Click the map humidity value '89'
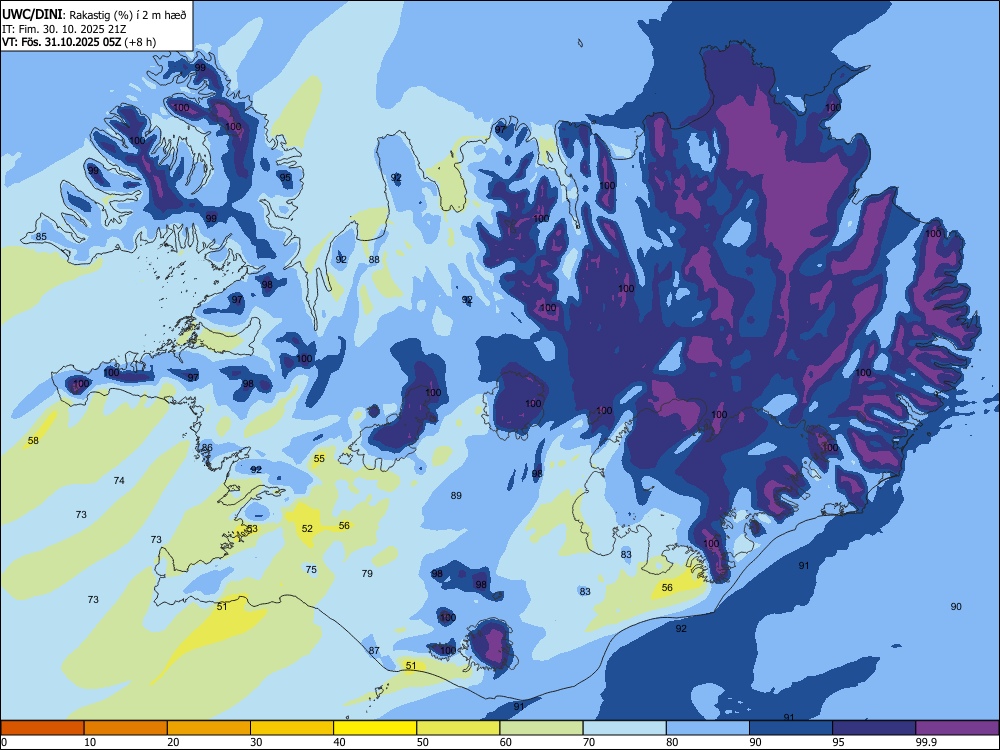 [456, 496]
